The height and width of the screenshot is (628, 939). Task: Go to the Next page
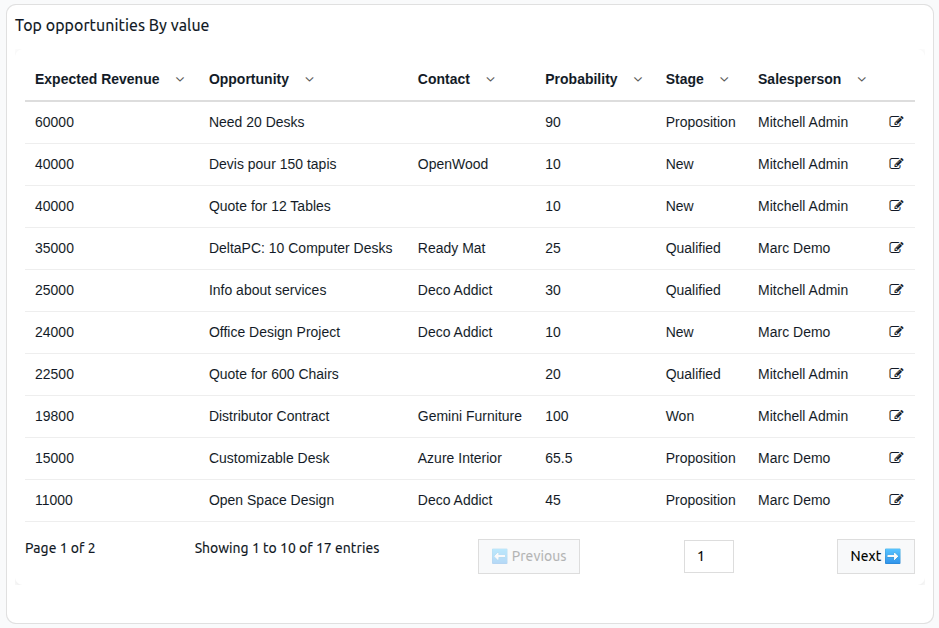875,556
